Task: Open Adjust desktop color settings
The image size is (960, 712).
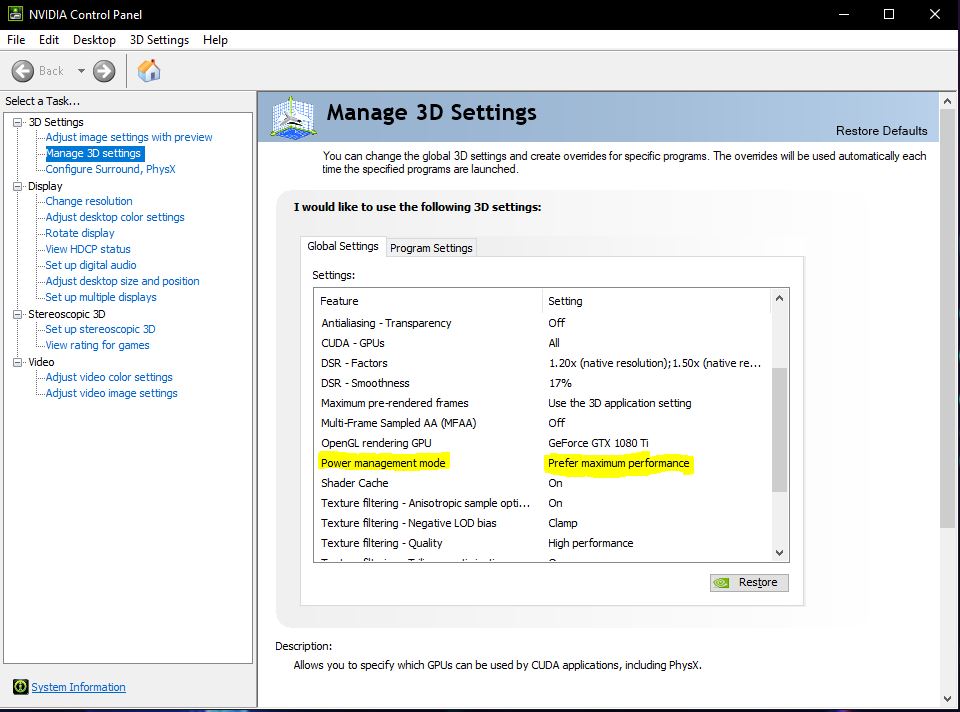Action: pyautogui.click(x=114, y=217)
